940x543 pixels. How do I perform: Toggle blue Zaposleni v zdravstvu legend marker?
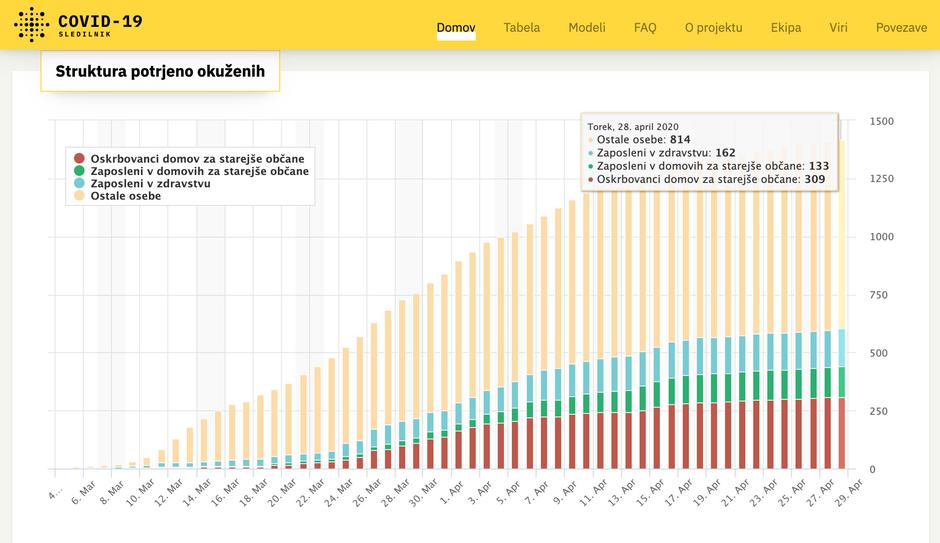pyautogui.click(x=80, y=184)
